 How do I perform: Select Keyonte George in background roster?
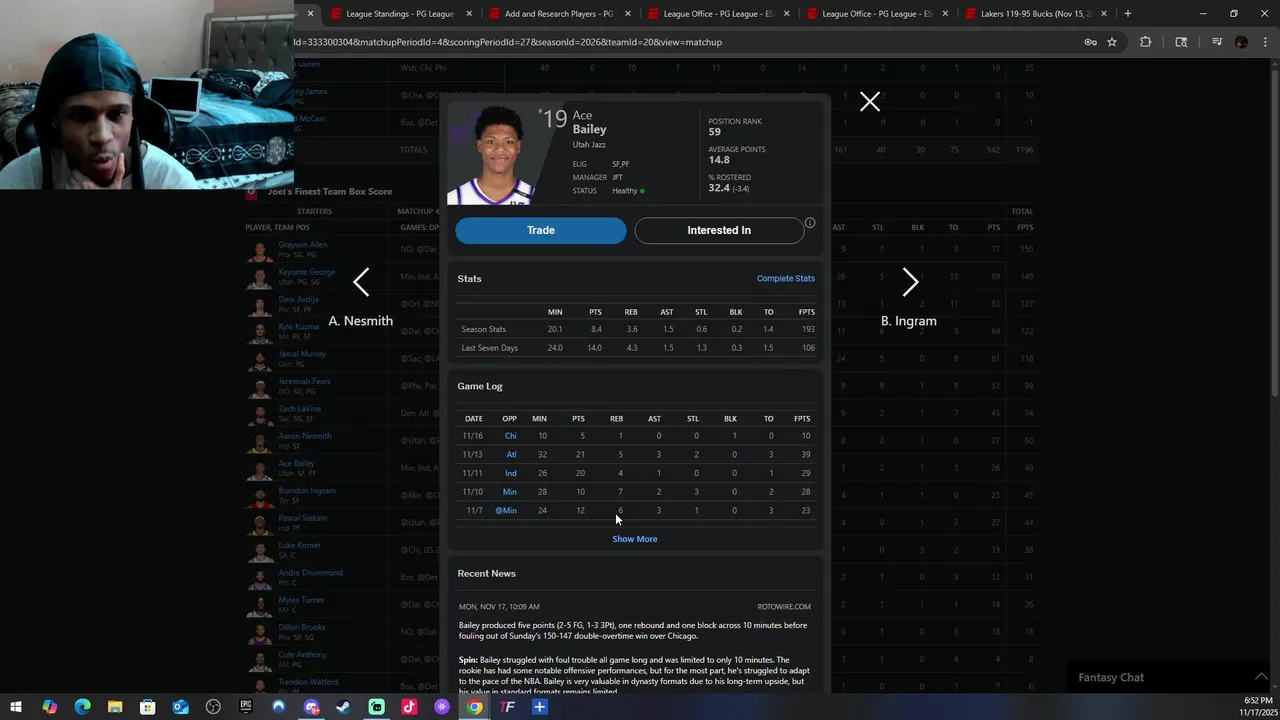click(307, 272)
